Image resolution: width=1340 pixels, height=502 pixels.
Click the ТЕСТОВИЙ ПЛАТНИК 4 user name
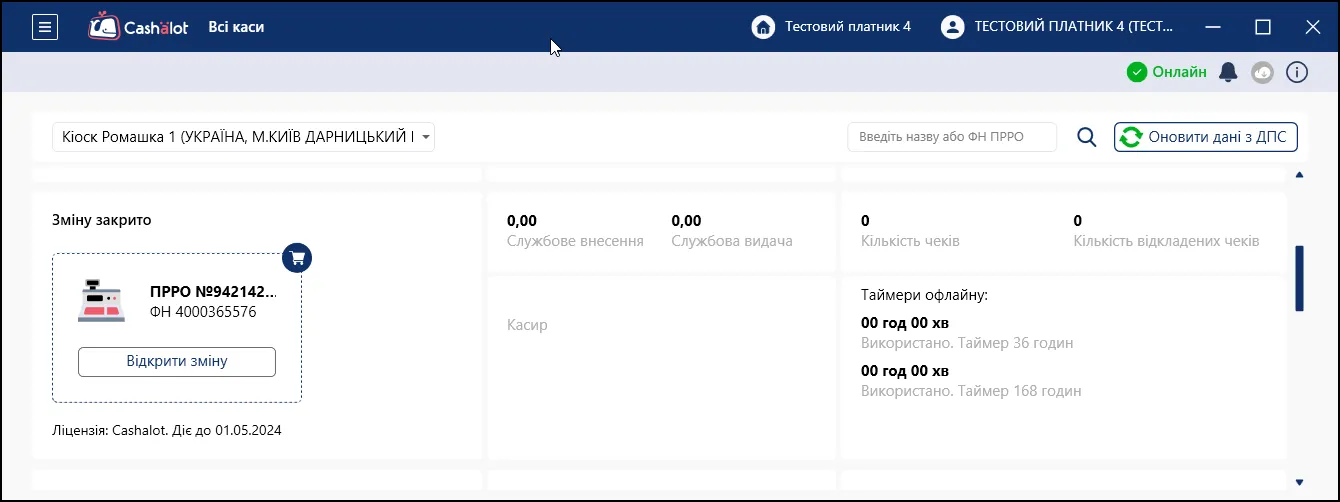pyautogui.click(x=1074, y=27)
